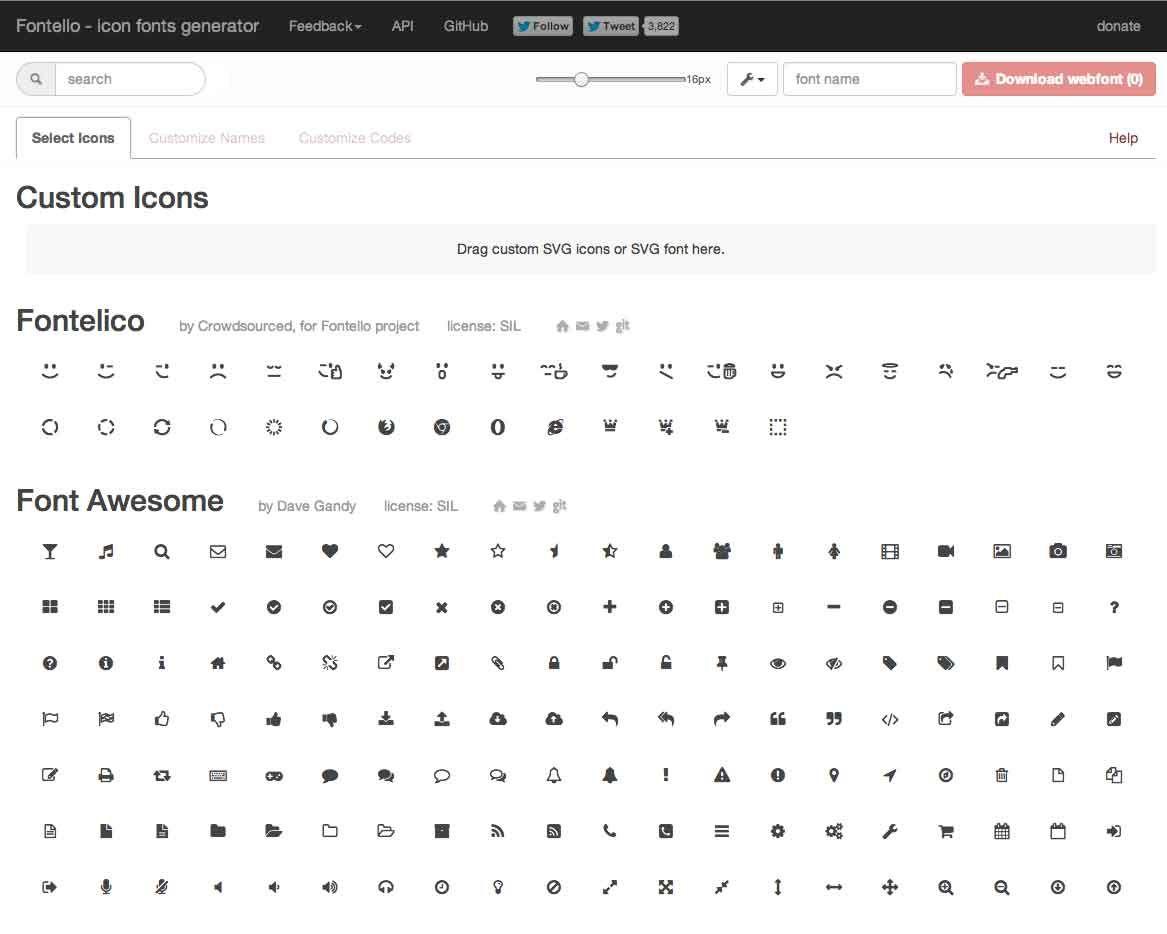
Task: Select the outlined heart icon
Action: coord(386,551)
